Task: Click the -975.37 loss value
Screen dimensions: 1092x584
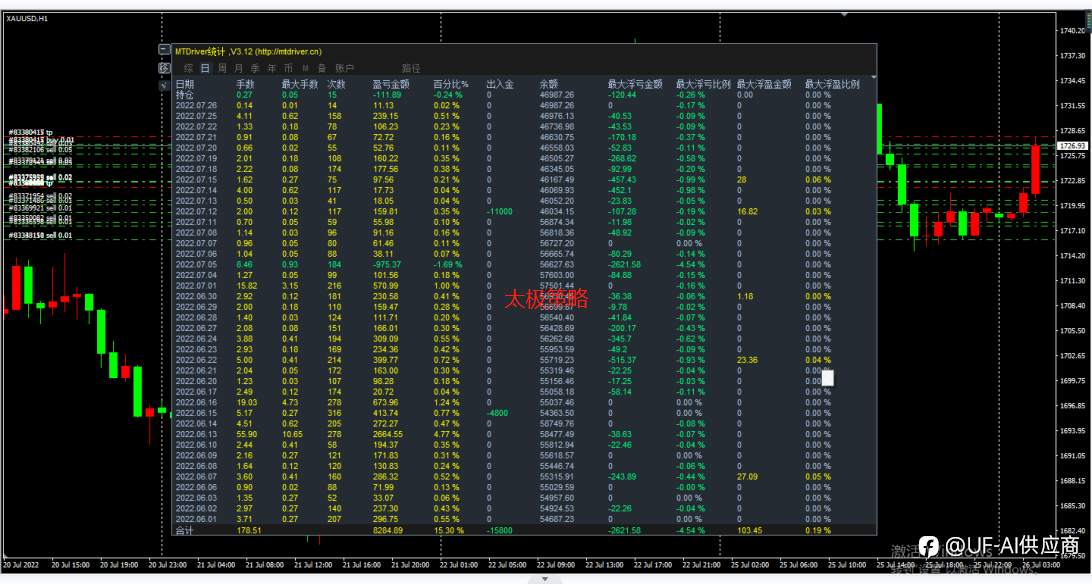Action: [x=387, y=265]
